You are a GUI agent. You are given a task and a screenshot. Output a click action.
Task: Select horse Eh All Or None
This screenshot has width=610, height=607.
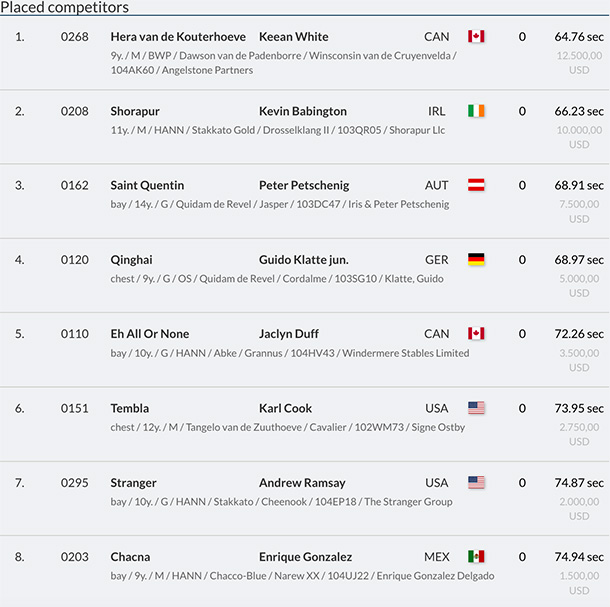[150, 333]
